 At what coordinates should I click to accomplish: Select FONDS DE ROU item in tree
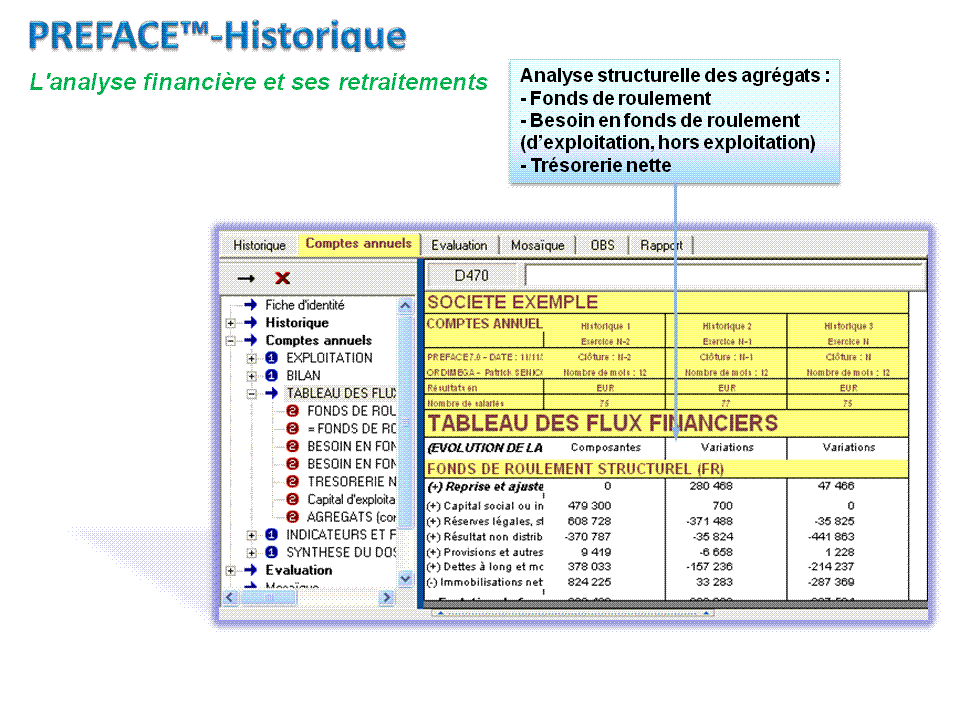click(x=351, y=411)
